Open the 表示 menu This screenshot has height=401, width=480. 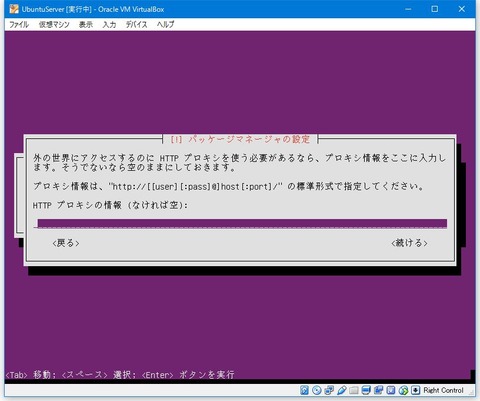tap(86, 24)
